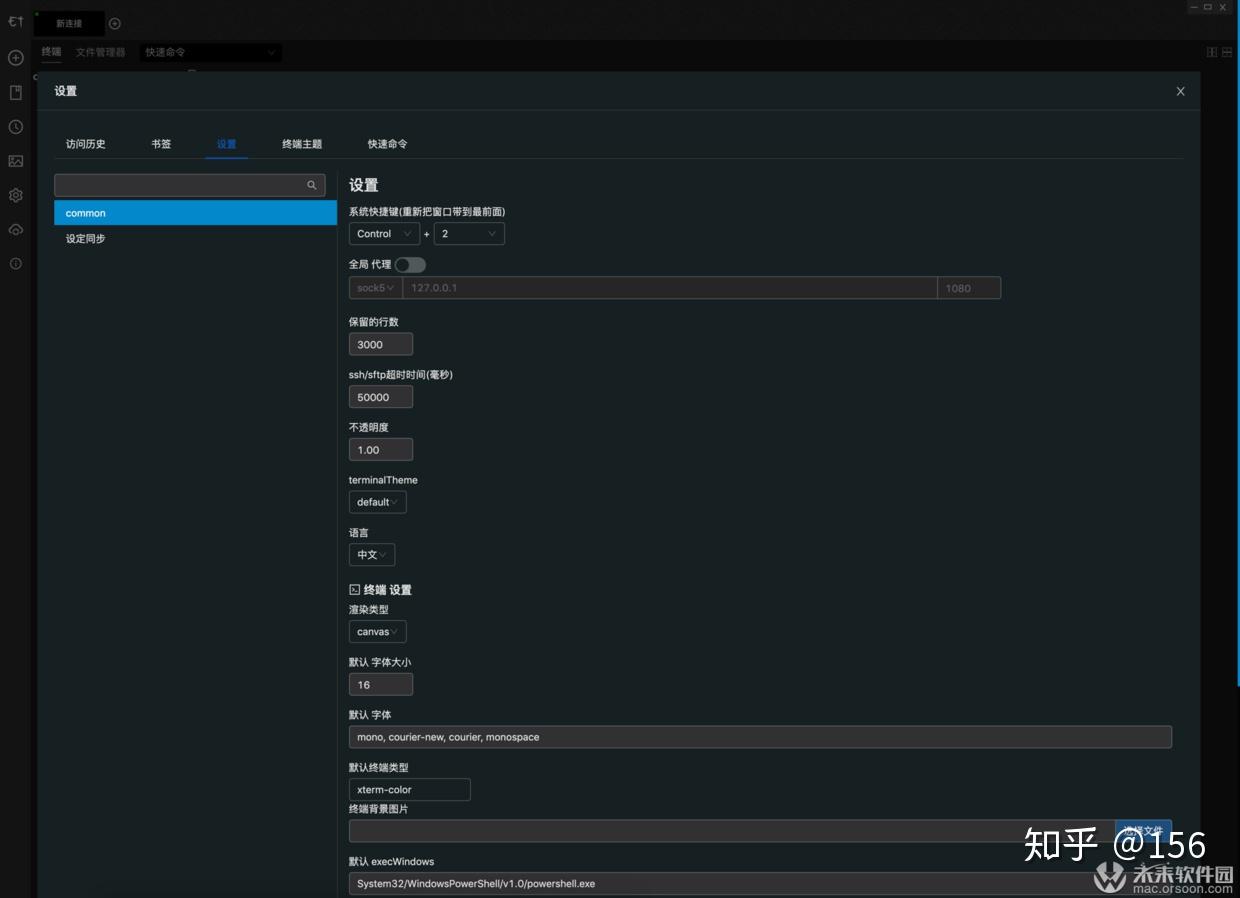Click the 不透明度 field showing 1.00
The image size is (1240, 898).
pos(381,450)
